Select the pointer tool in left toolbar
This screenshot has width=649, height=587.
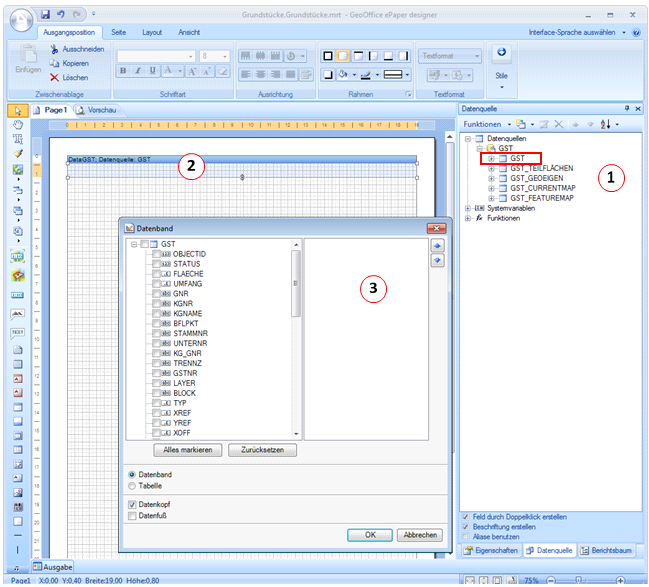(x=16, y=111)
